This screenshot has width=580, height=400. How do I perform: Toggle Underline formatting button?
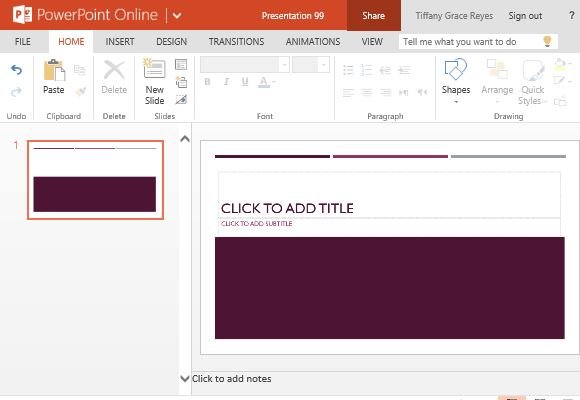tap(245, 82)
